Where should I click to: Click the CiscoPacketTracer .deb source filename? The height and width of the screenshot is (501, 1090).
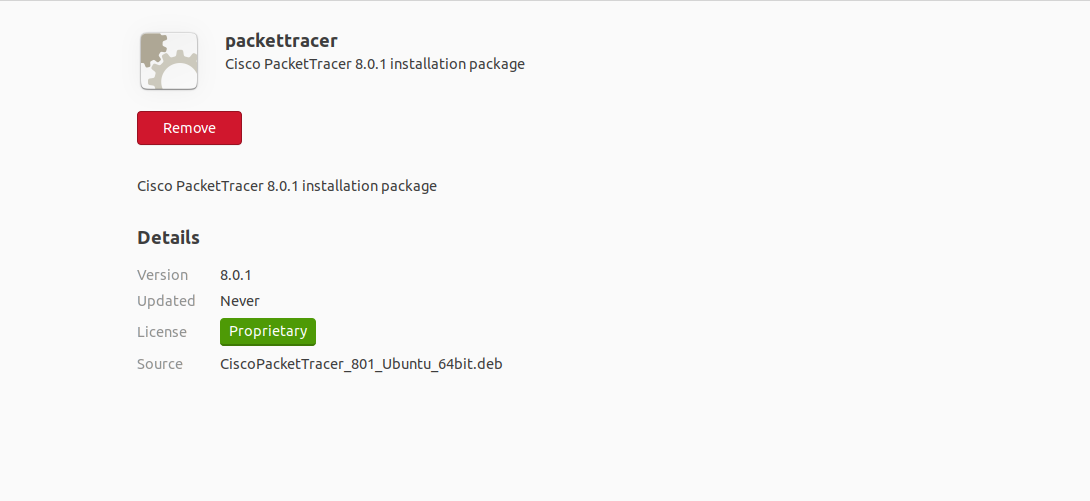click(x=361, y=364)
